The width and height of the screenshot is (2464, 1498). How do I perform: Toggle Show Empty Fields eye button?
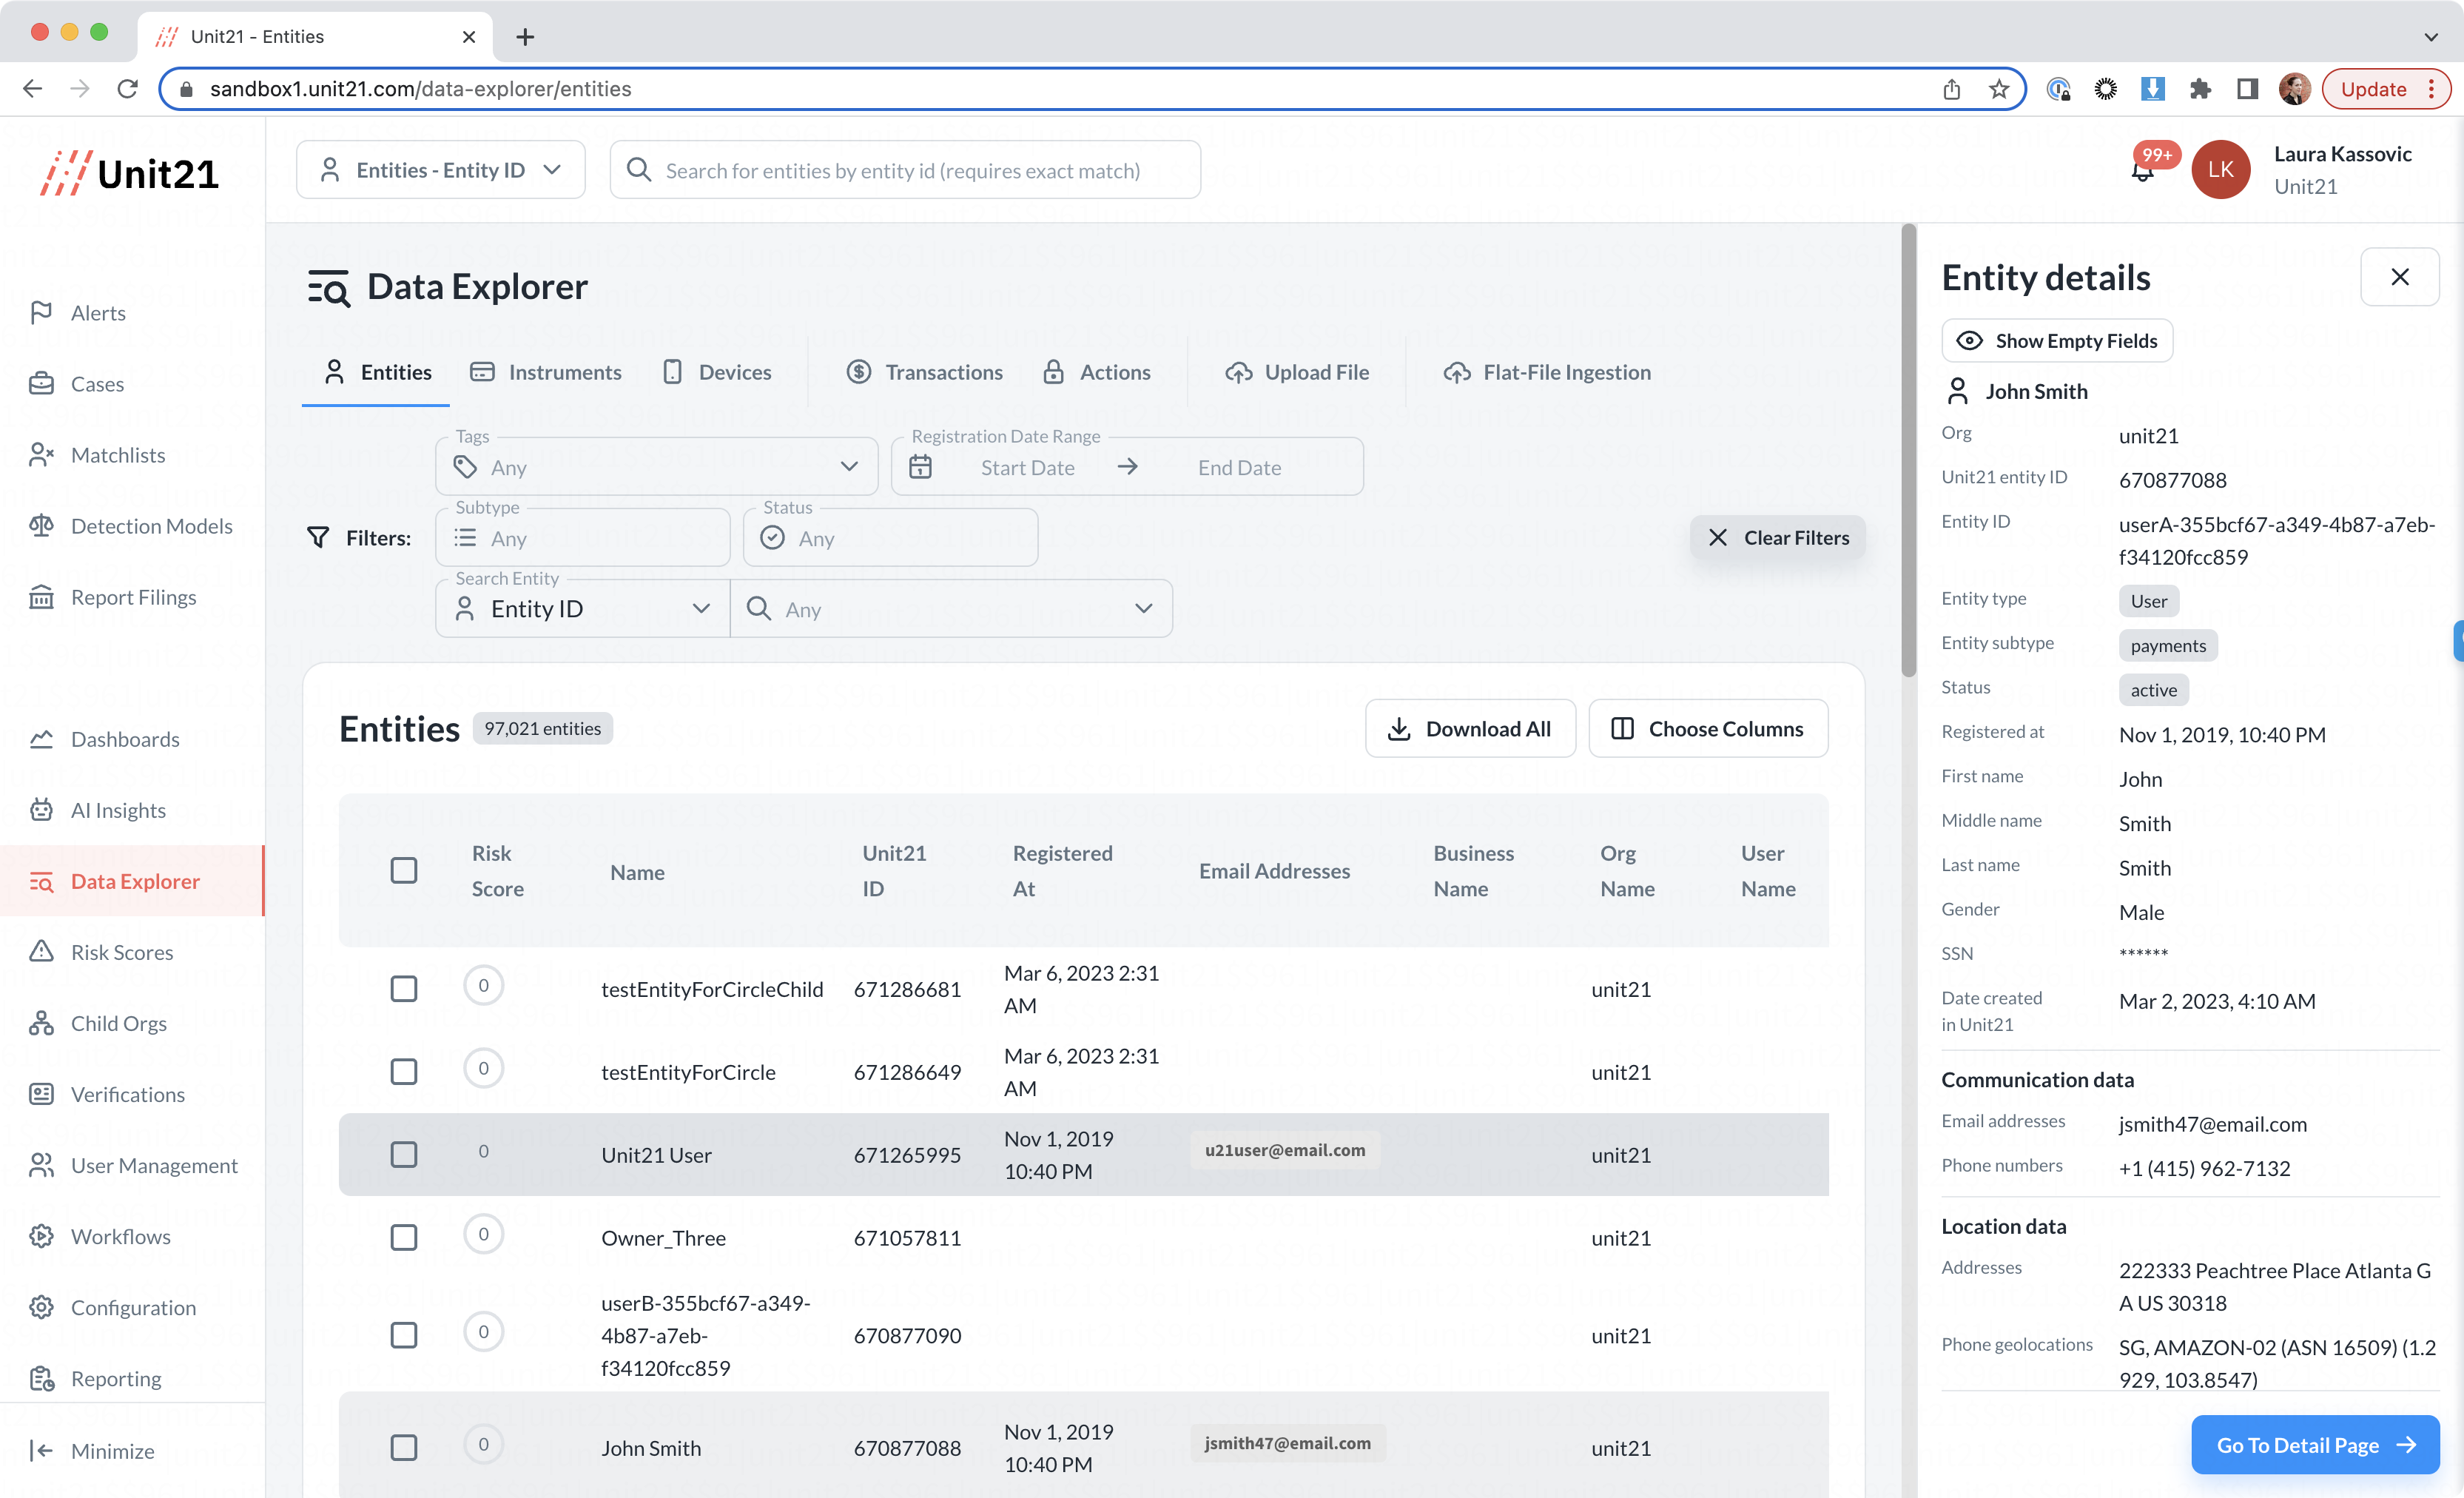(2056, 341)
